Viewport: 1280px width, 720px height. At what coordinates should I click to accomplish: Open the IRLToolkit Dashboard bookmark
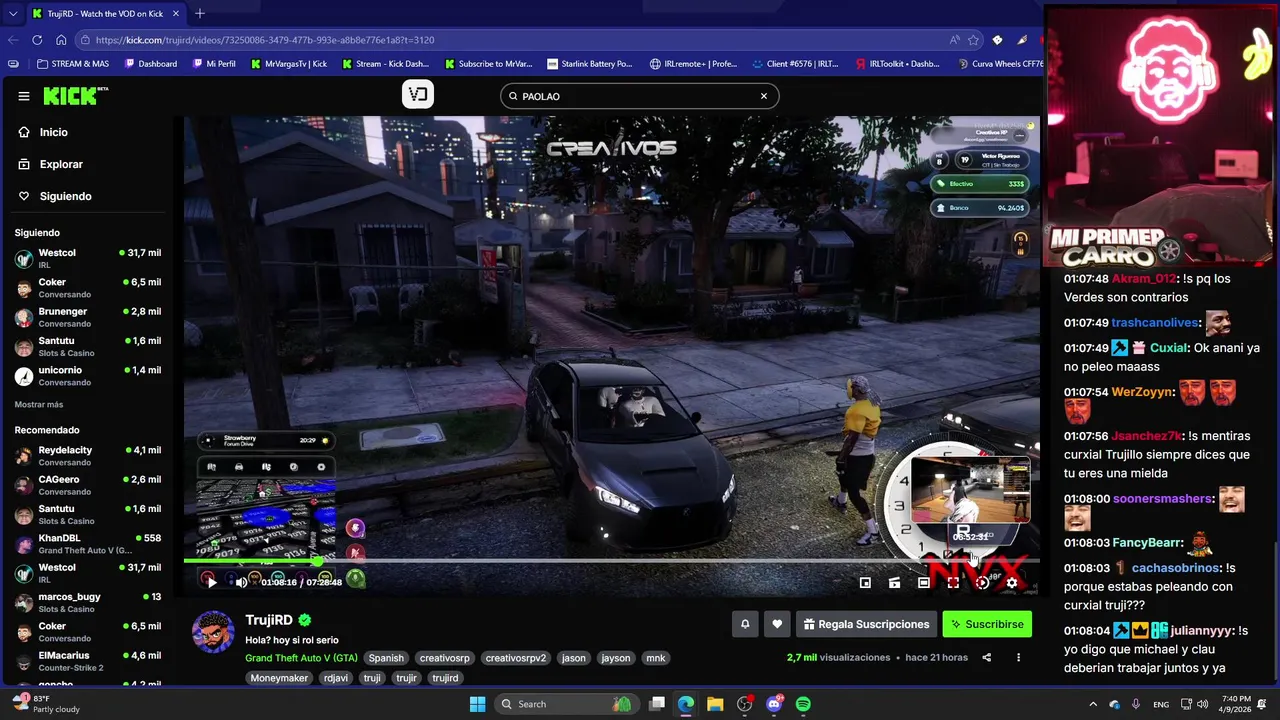[898, 63]
